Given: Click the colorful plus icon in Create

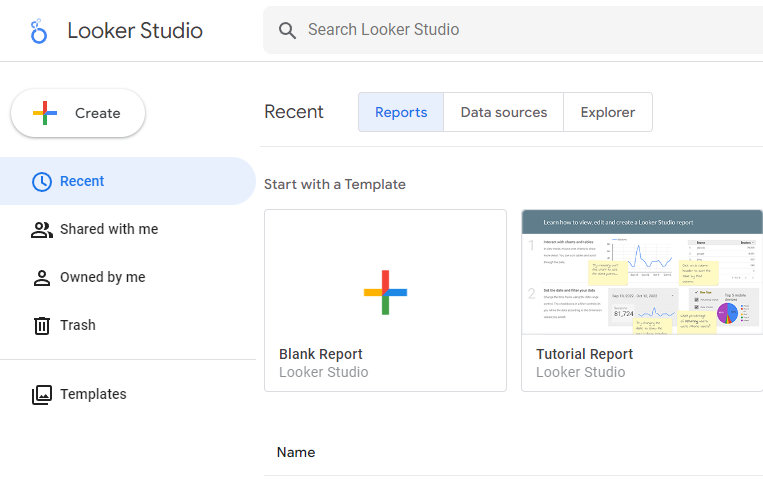Looking at the screenshot, I should 45,113.
